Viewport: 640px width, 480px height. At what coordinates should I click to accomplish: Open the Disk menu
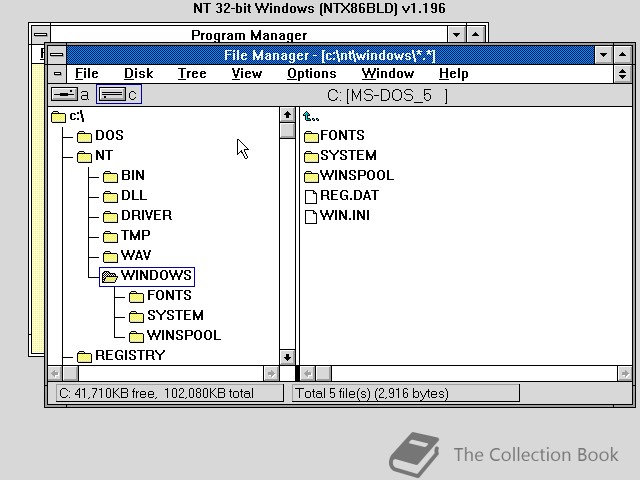point(138,73)
